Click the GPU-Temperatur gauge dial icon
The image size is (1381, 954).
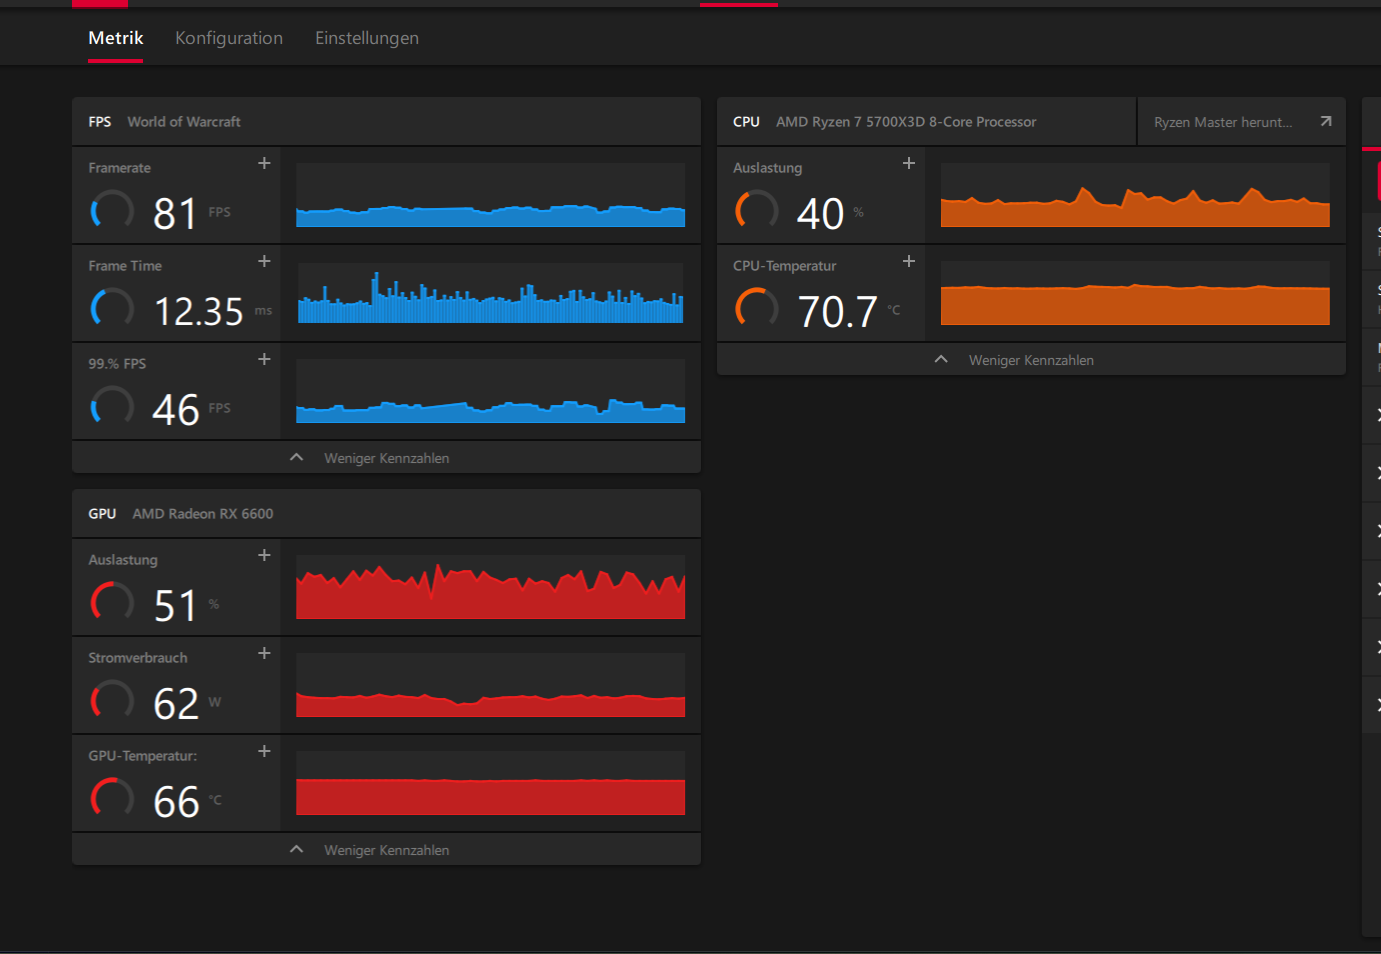[112, 799]
